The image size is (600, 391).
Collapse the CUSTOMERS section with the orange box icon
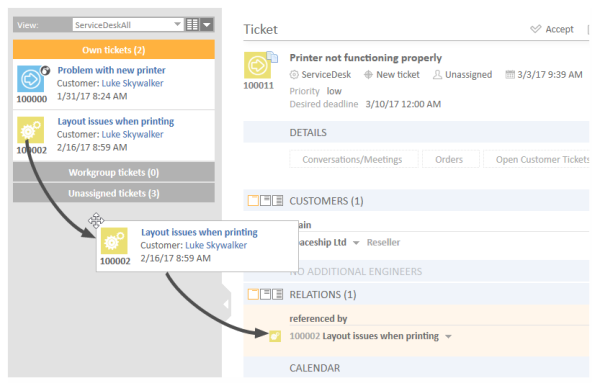click(x=253, y=200)
